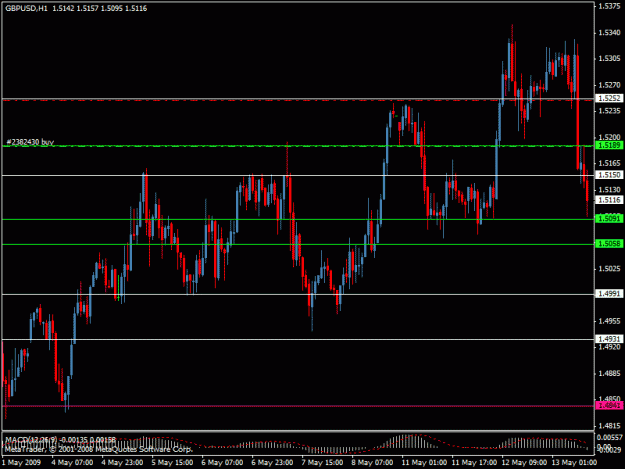Image resolution: width=625 pixels, height=469 pixels.
Task: Click the 13 May 01:00 time label
Action: click(574, 463)
